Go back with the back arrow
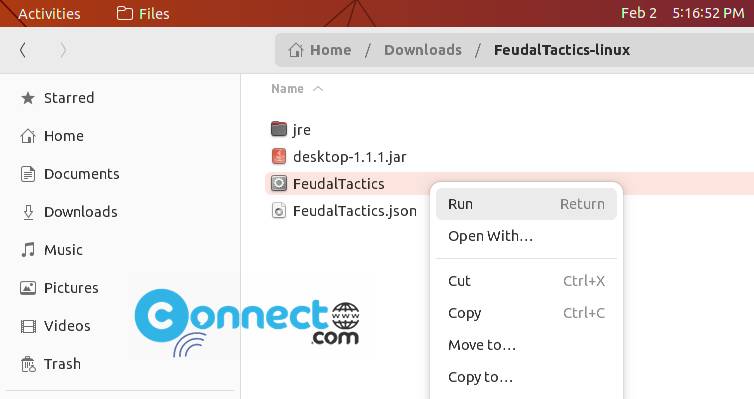The height and width of the screenshot is (399, 754). pyautogui.click(x=23, y=50)
